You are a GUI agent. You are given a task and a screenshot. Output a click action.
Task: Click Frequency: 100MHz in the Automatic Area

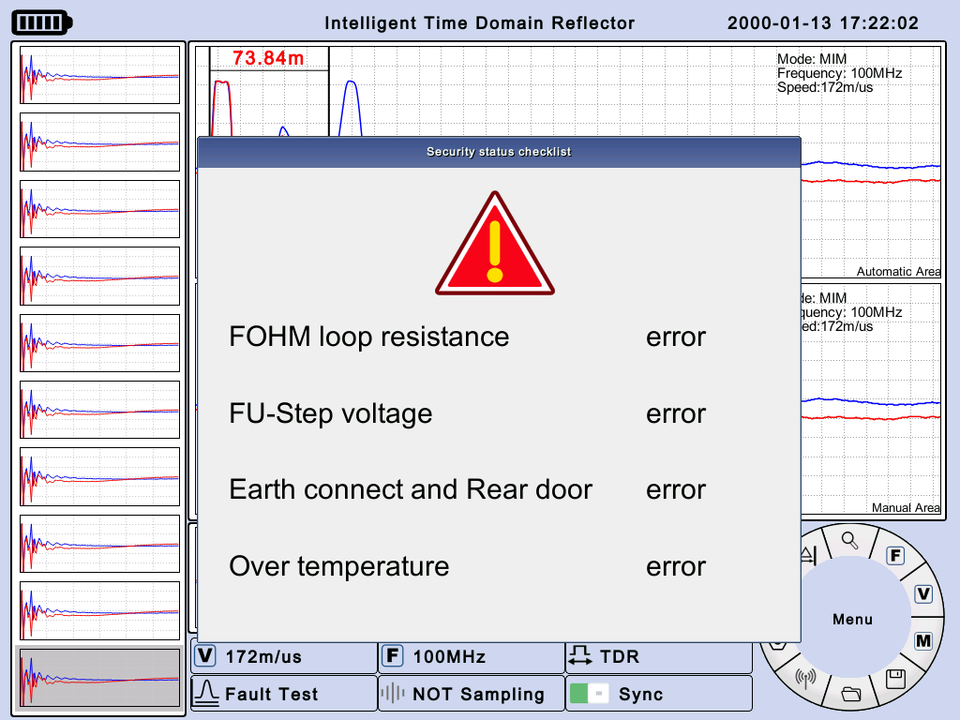point(839,73)
